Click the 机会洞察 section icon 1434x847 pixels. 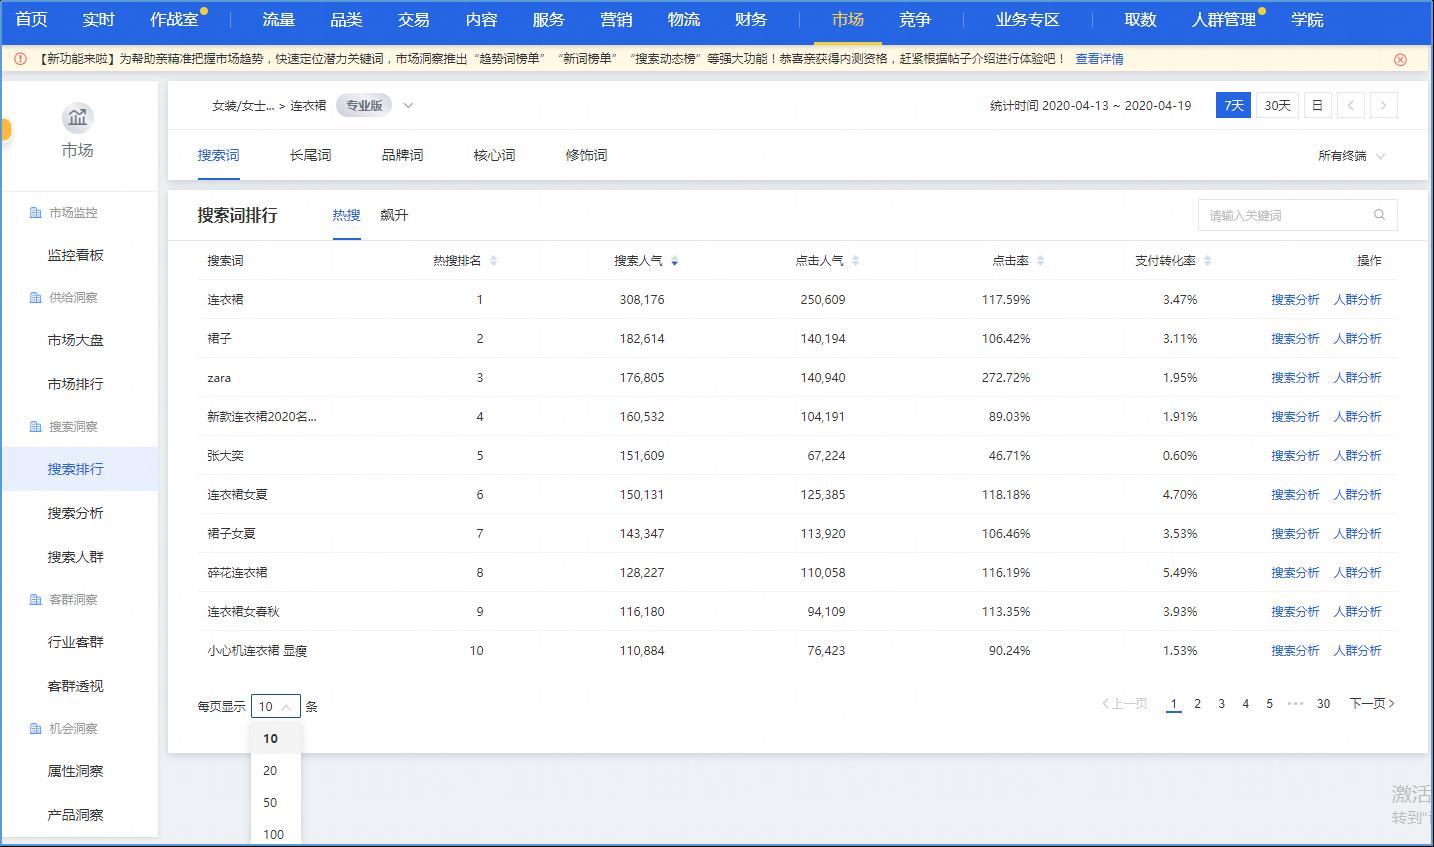point(36,729)
